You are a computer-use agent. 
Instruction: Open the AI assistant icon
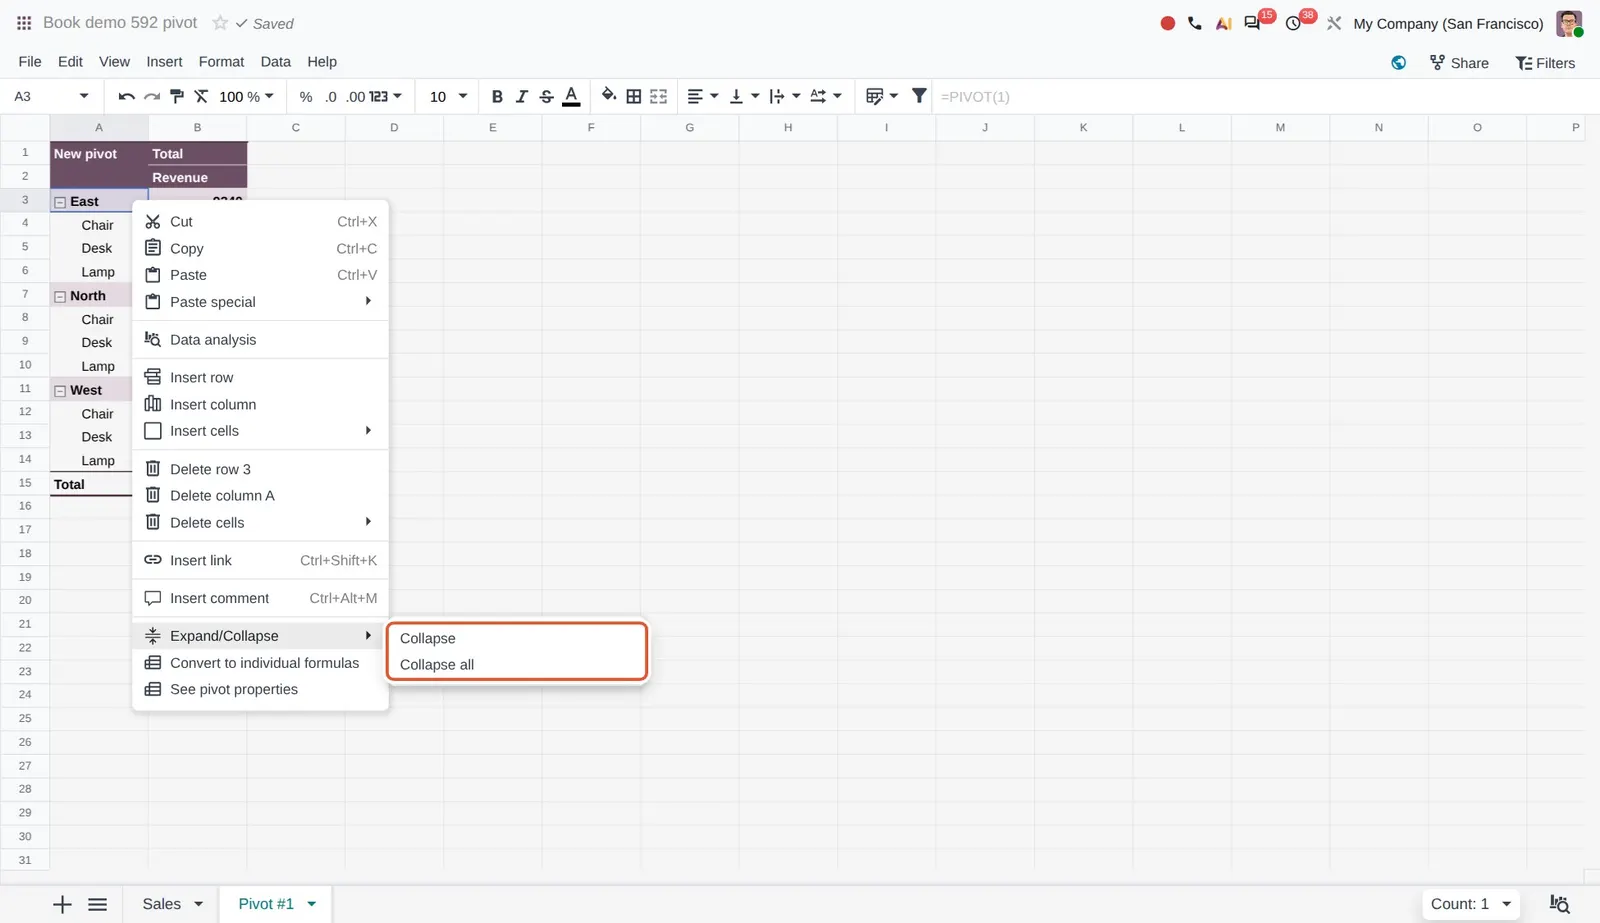click(x=1223, y=23)
